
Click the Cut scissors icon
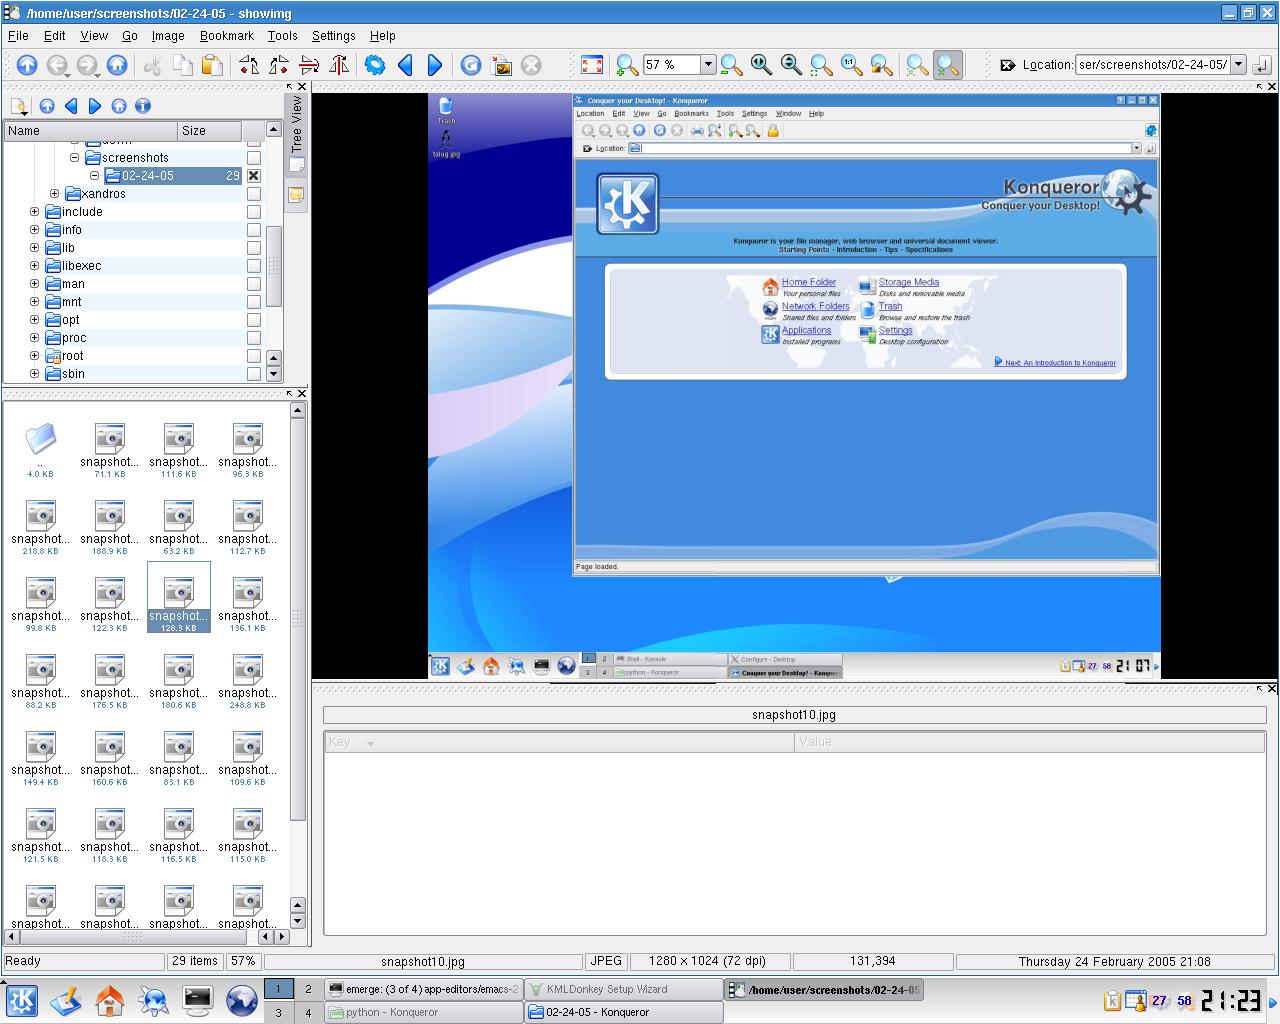point(153,65)
